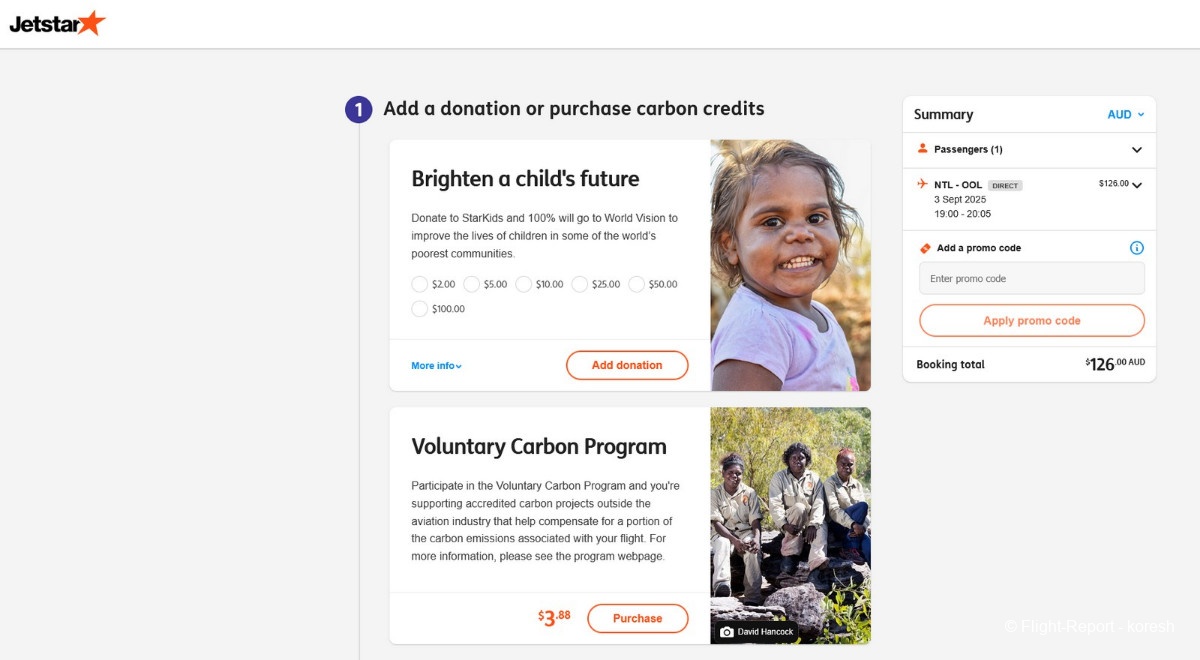1200x660 pixels.
Task: Expand the More info link
Action: click(436, 366)
